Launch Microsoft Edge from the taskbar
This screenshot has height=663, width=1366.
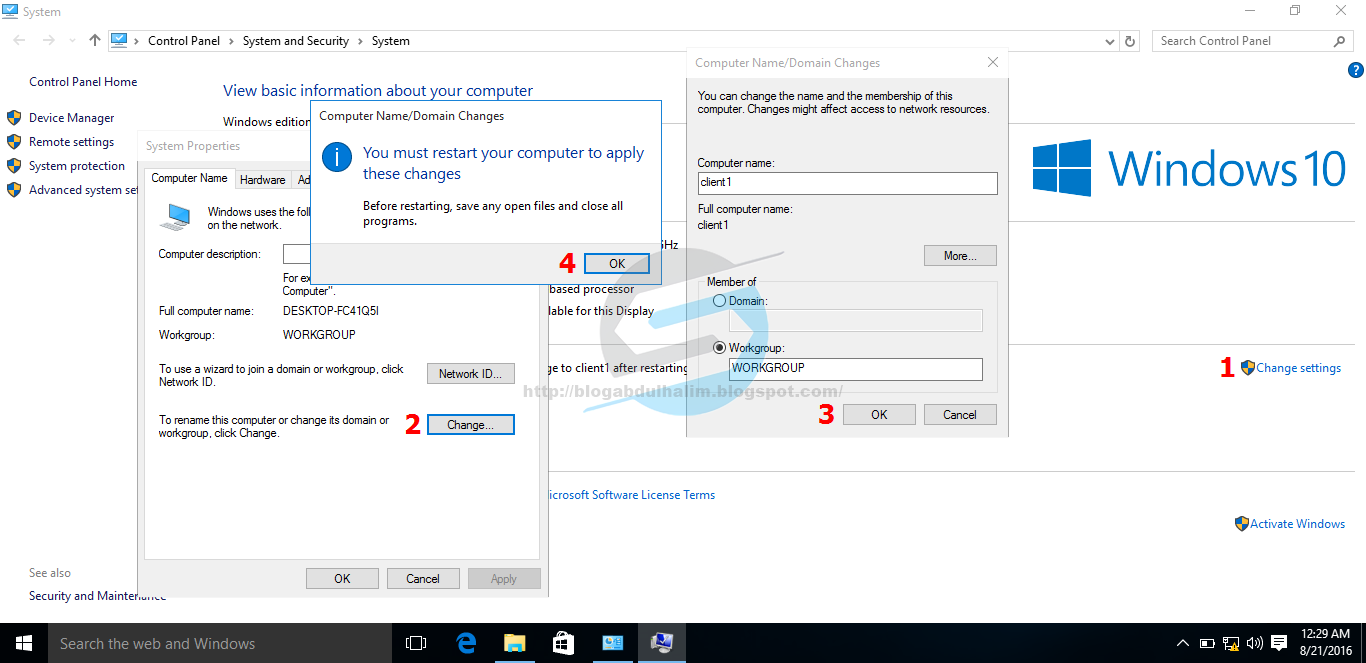click(465, 642)
